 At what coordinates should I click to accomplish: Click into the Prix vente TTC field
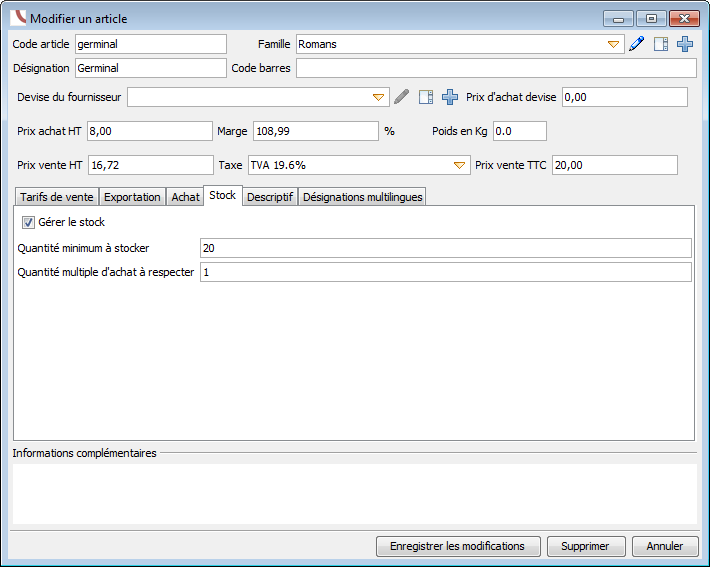coord(614,165)
